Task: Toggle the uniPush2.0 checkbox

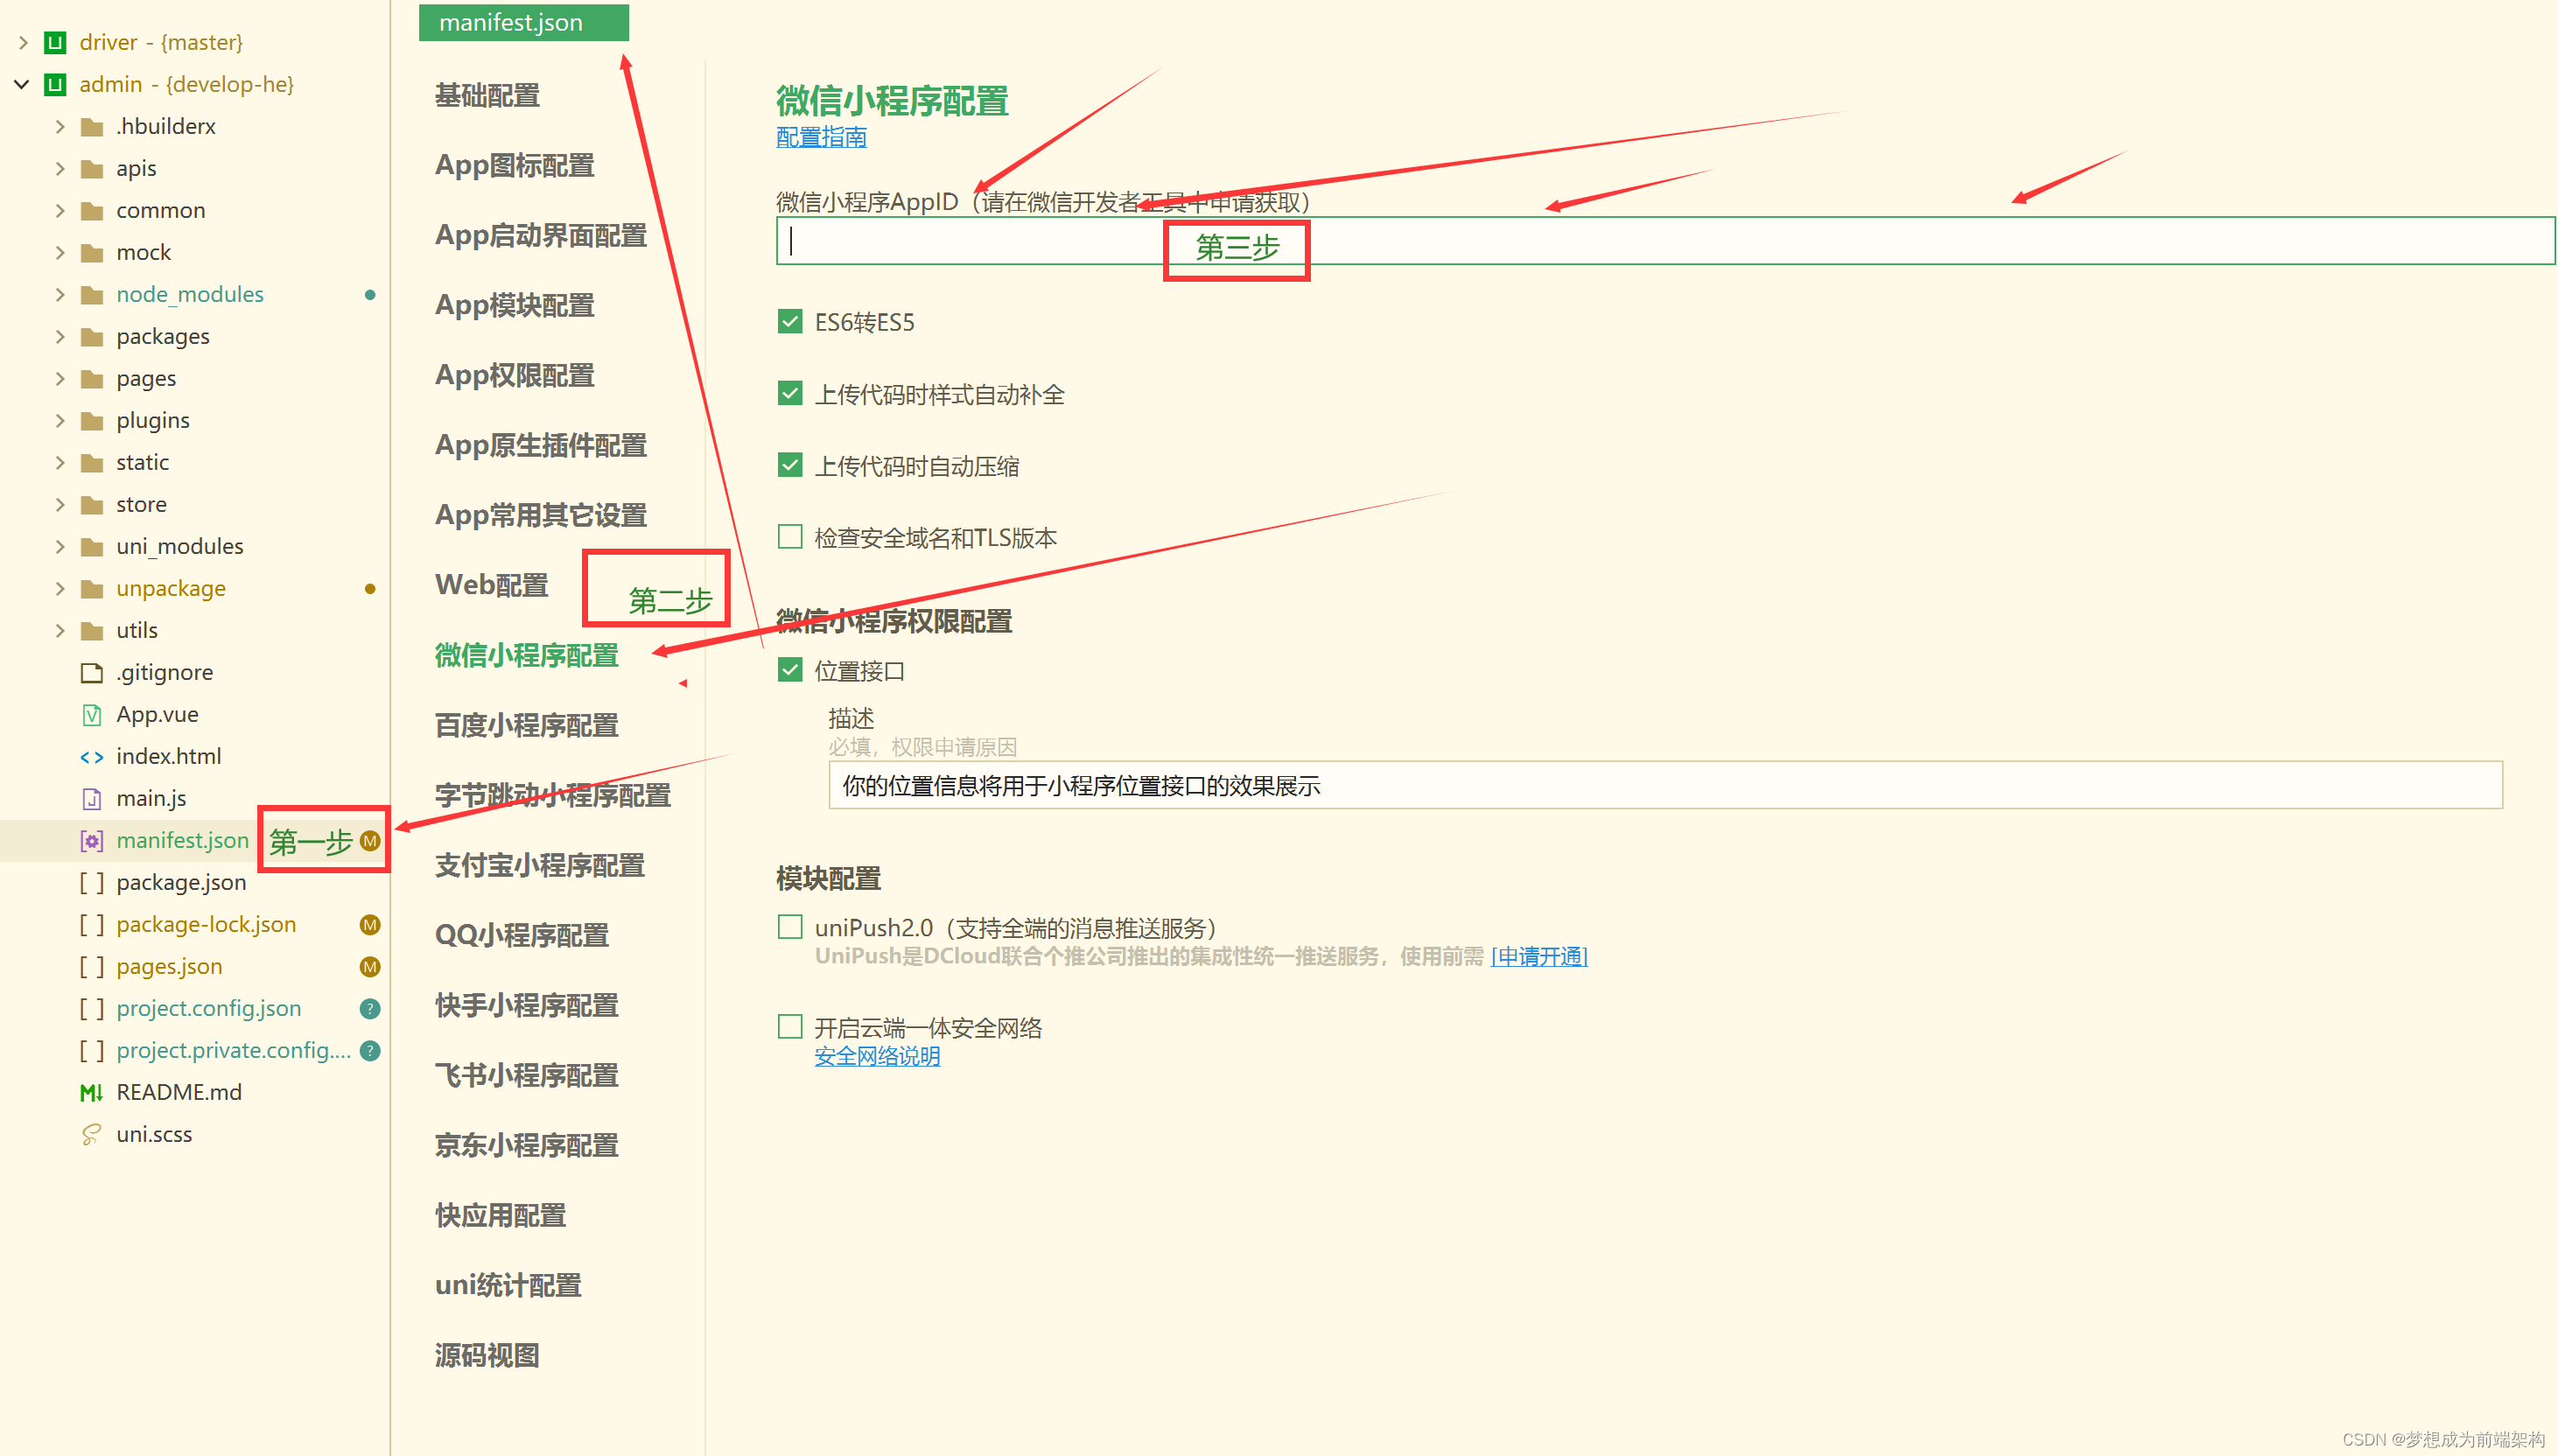Action: coord(790,927)
